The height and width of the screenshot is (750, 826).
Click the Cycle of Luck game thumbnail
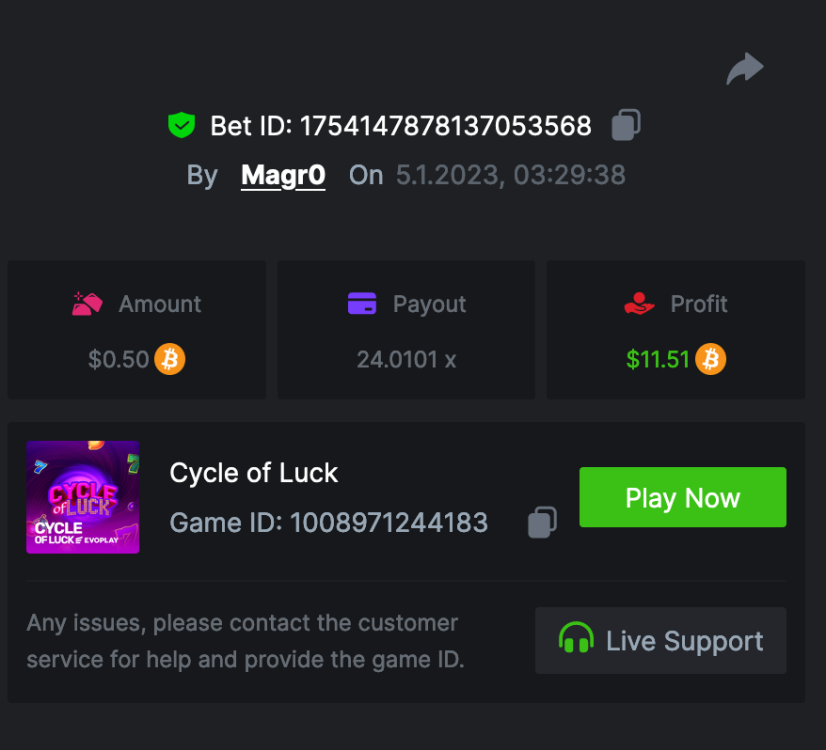click(x=83, y=497)
